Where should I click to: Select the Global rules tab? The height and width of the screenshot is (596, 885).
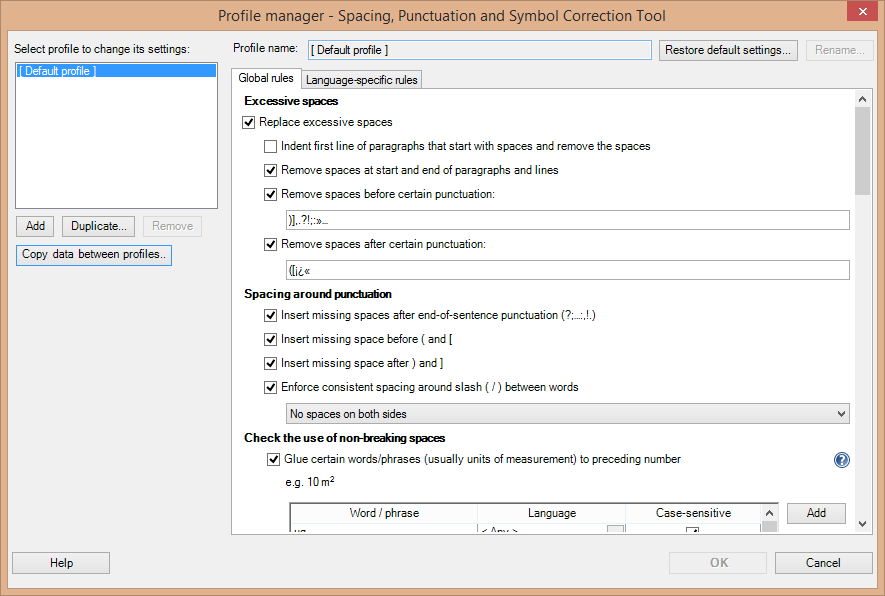(266, 79)
